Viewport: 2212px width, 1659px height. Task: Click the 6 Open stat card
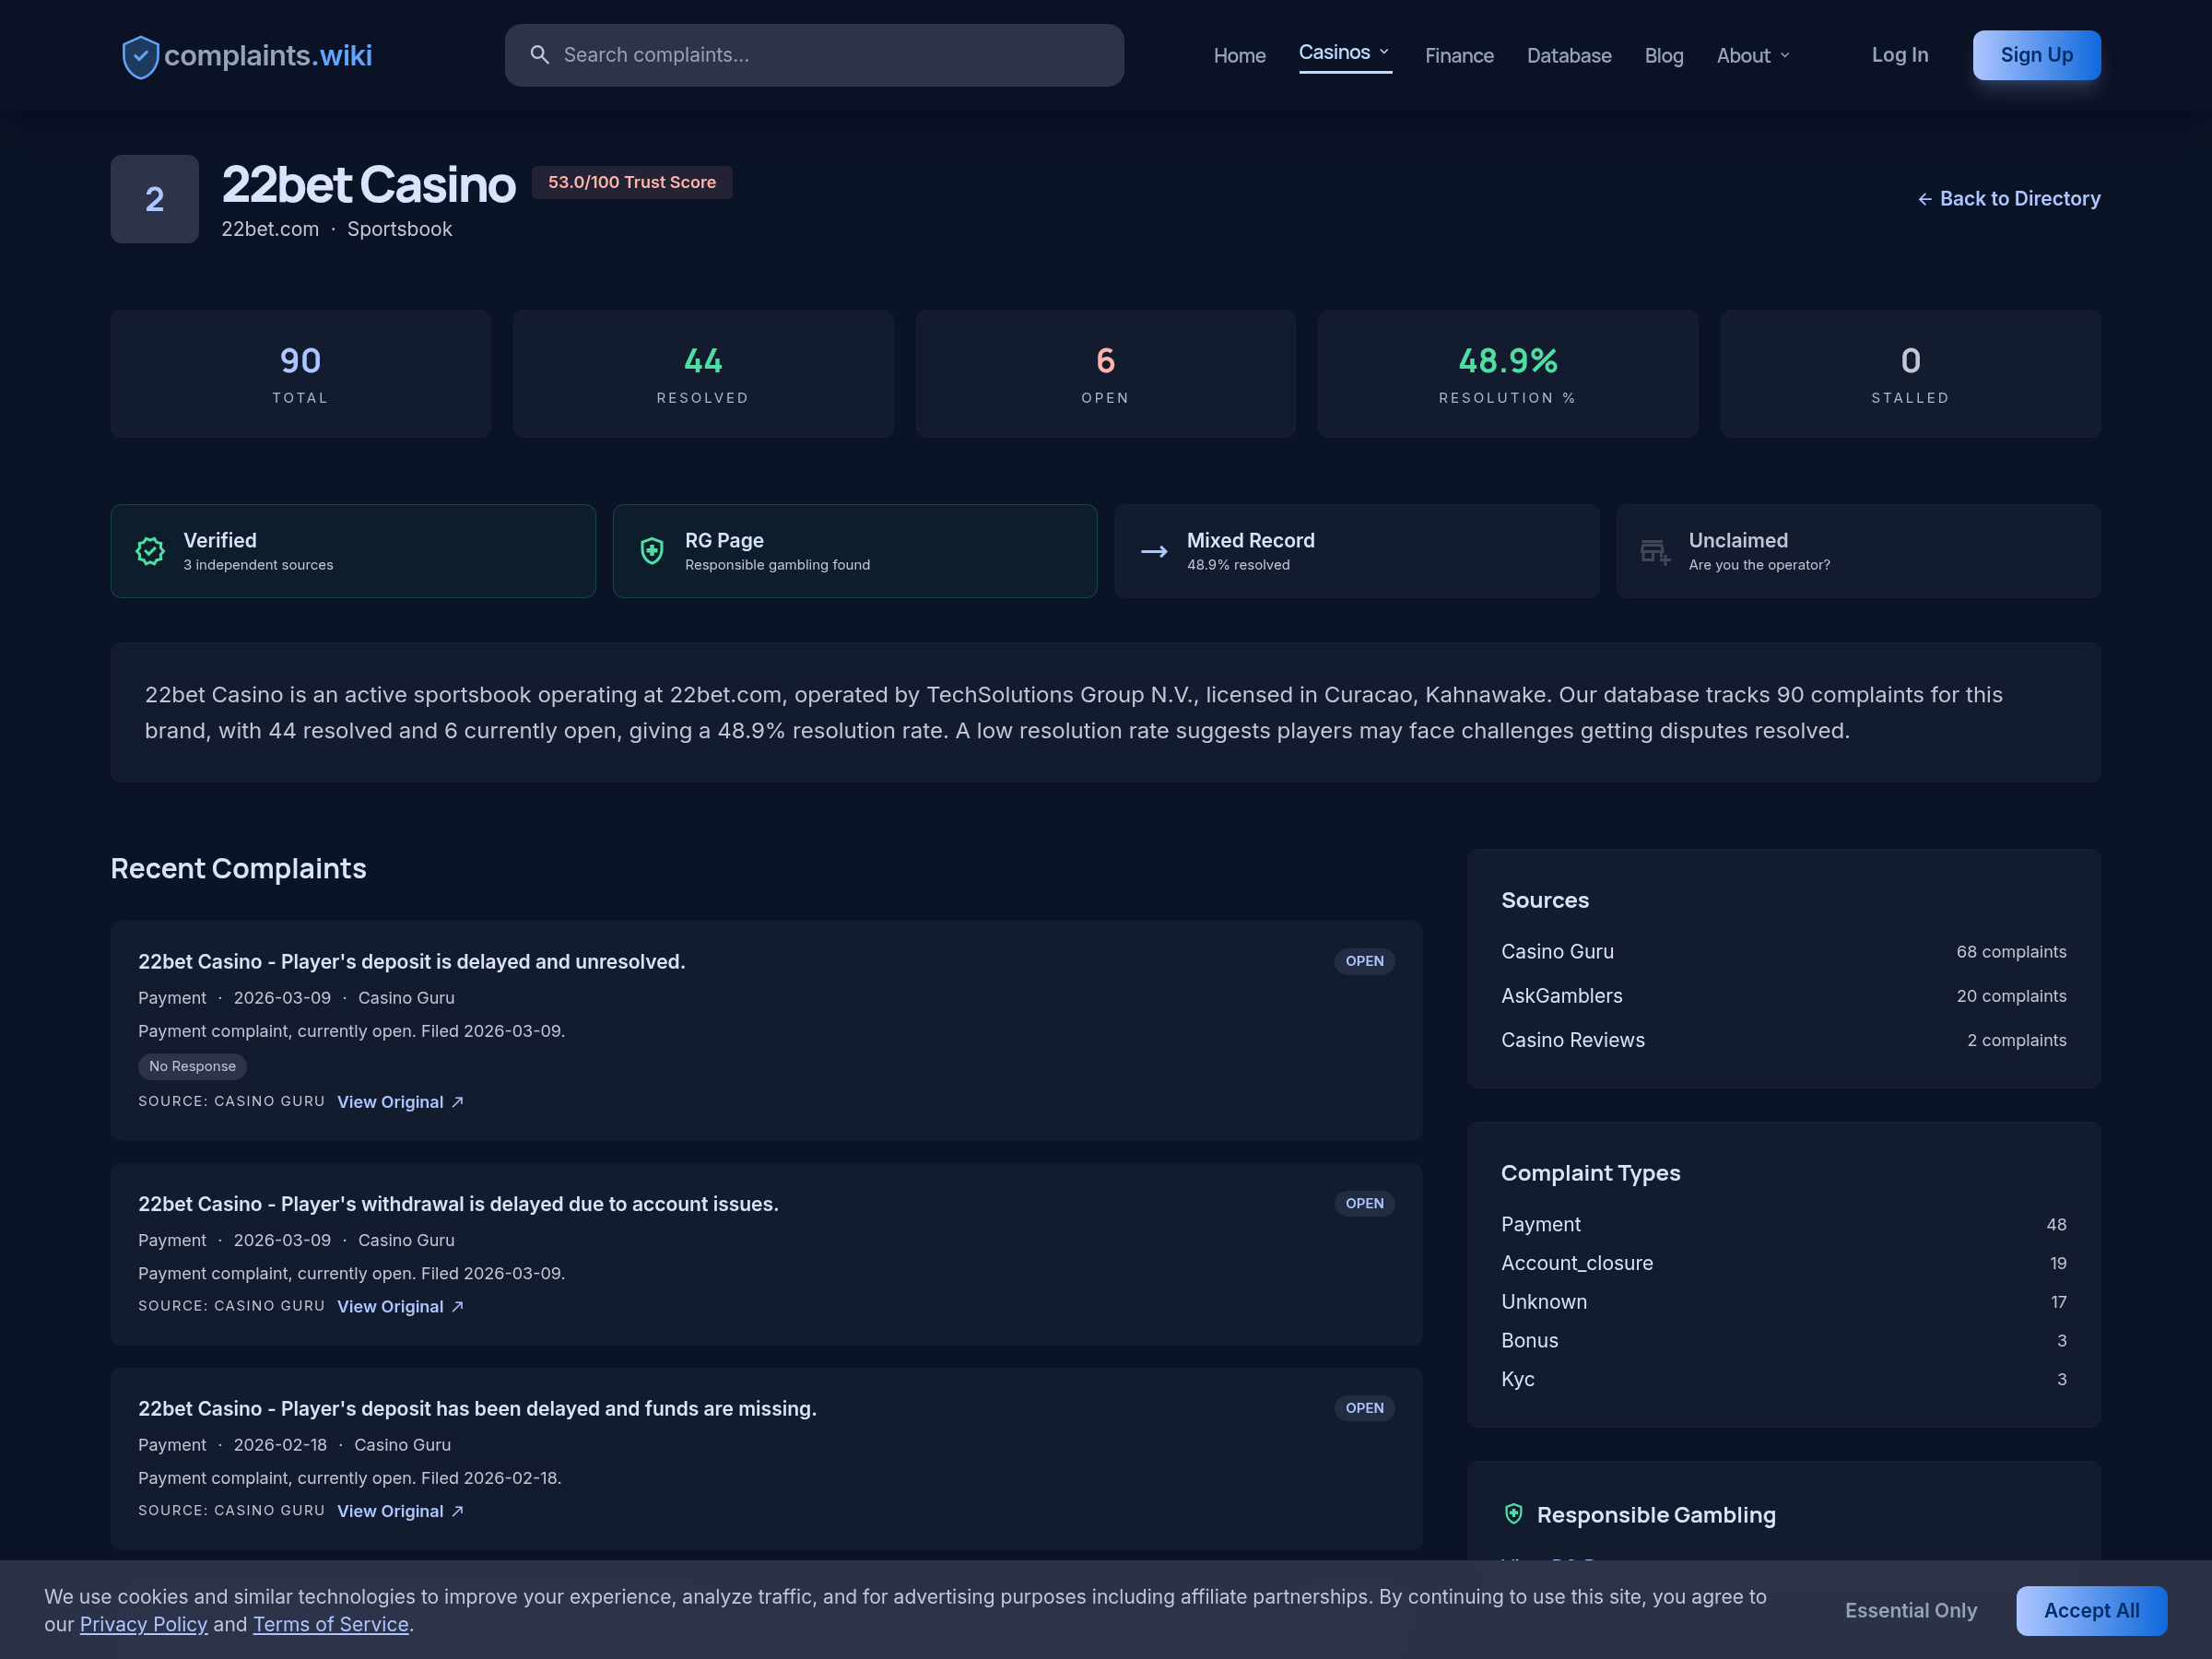[x=1105, y=373]
